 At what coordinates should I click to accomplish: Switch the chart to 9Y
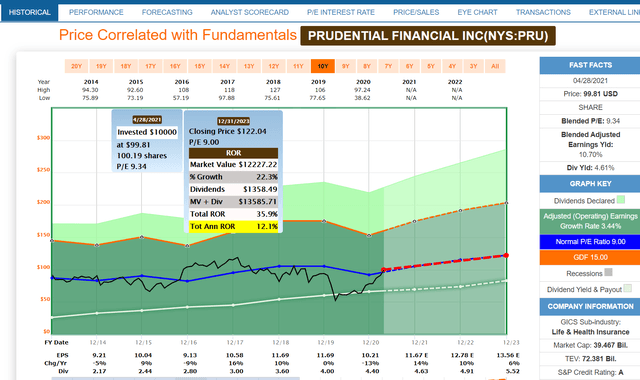click(x=346, y=66)
